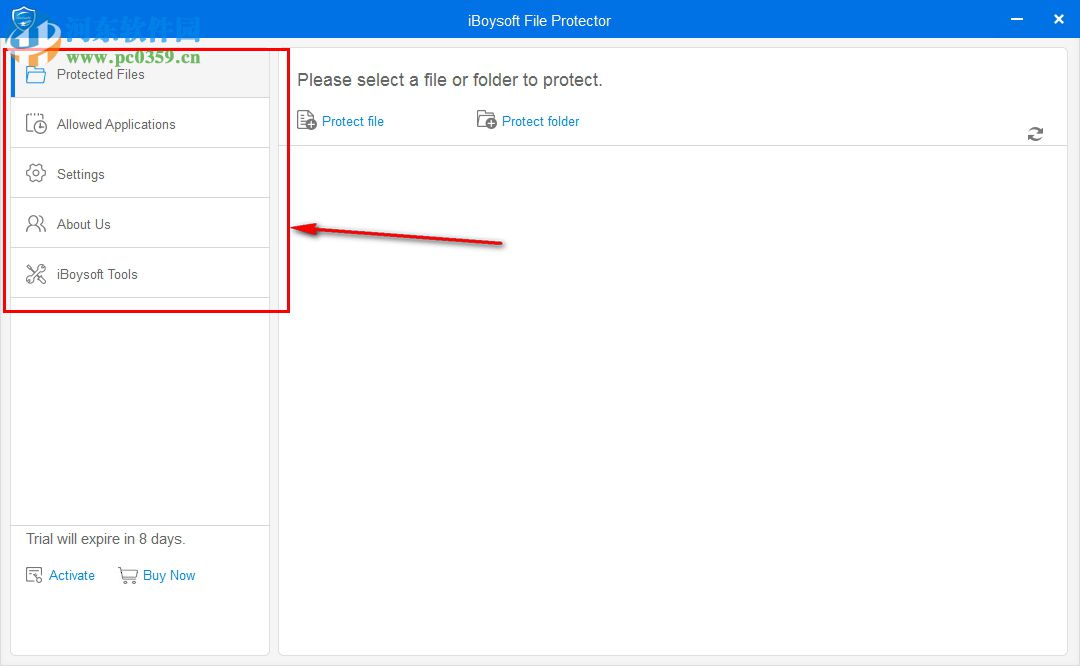
Task: Click the refresh icon
Action: coord(1036,133)
